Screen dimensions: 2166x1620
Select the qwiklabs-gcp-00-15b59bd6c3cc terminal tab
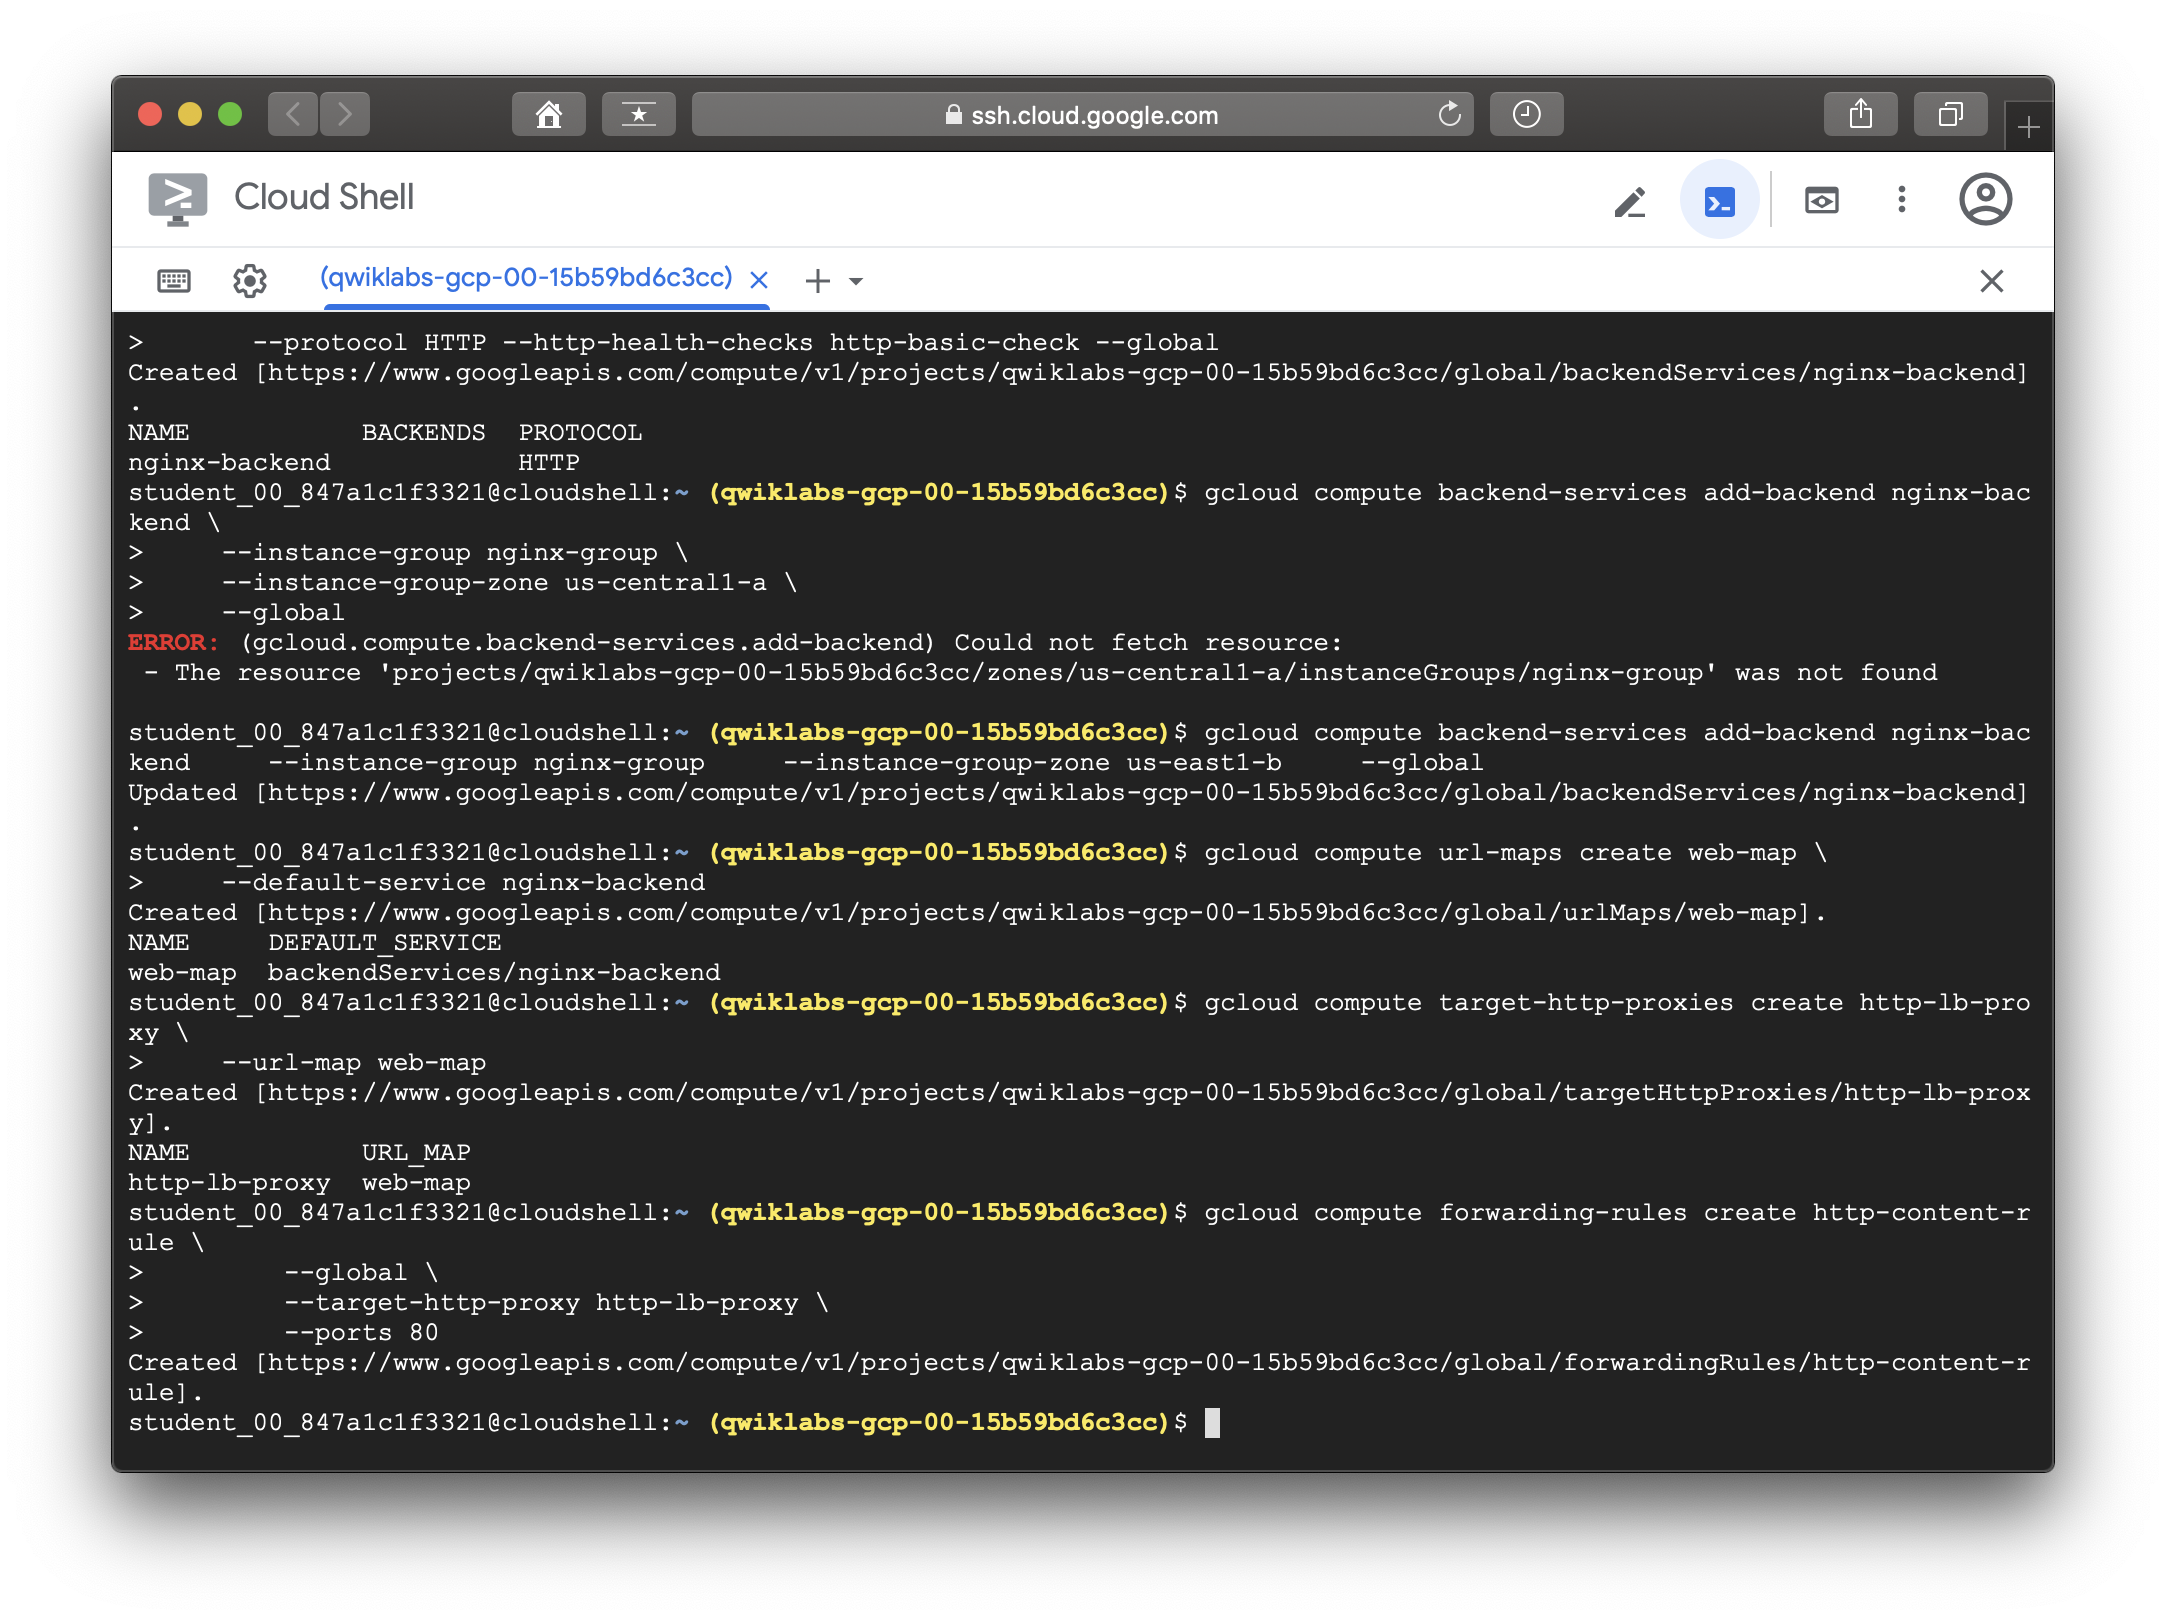point(526,277)
